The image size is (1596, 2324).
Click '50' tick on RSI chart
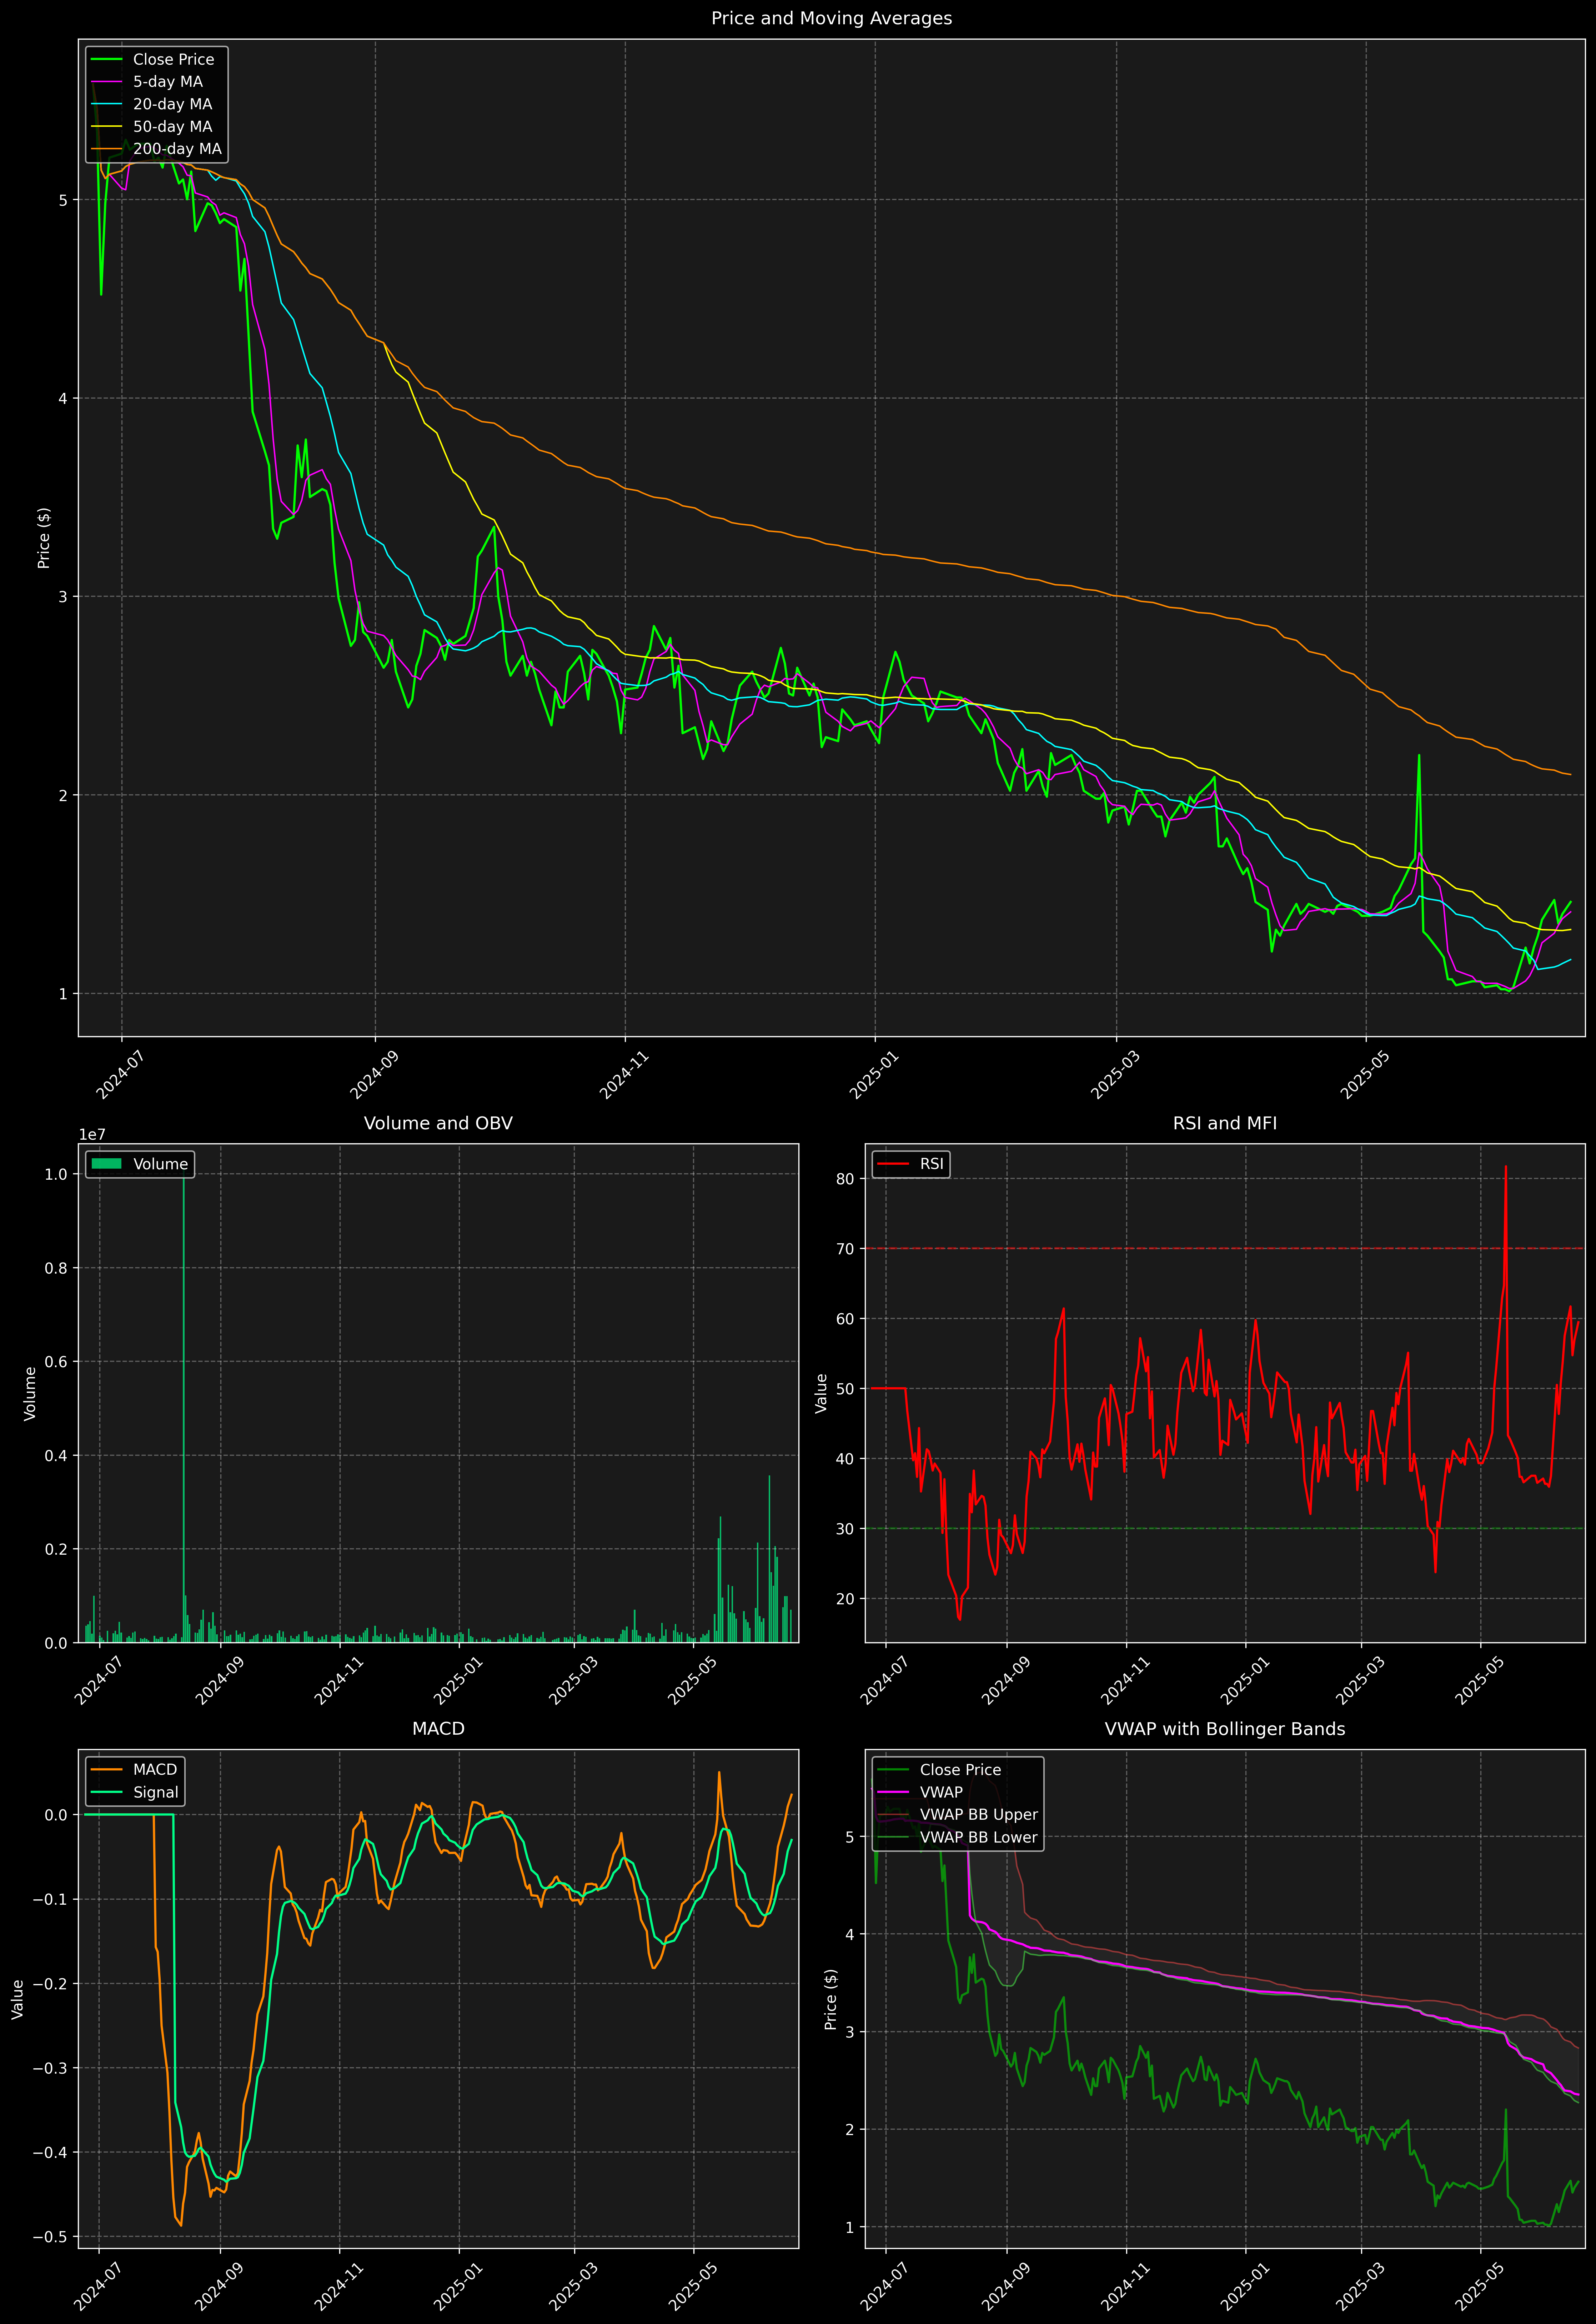[846, 1389]
